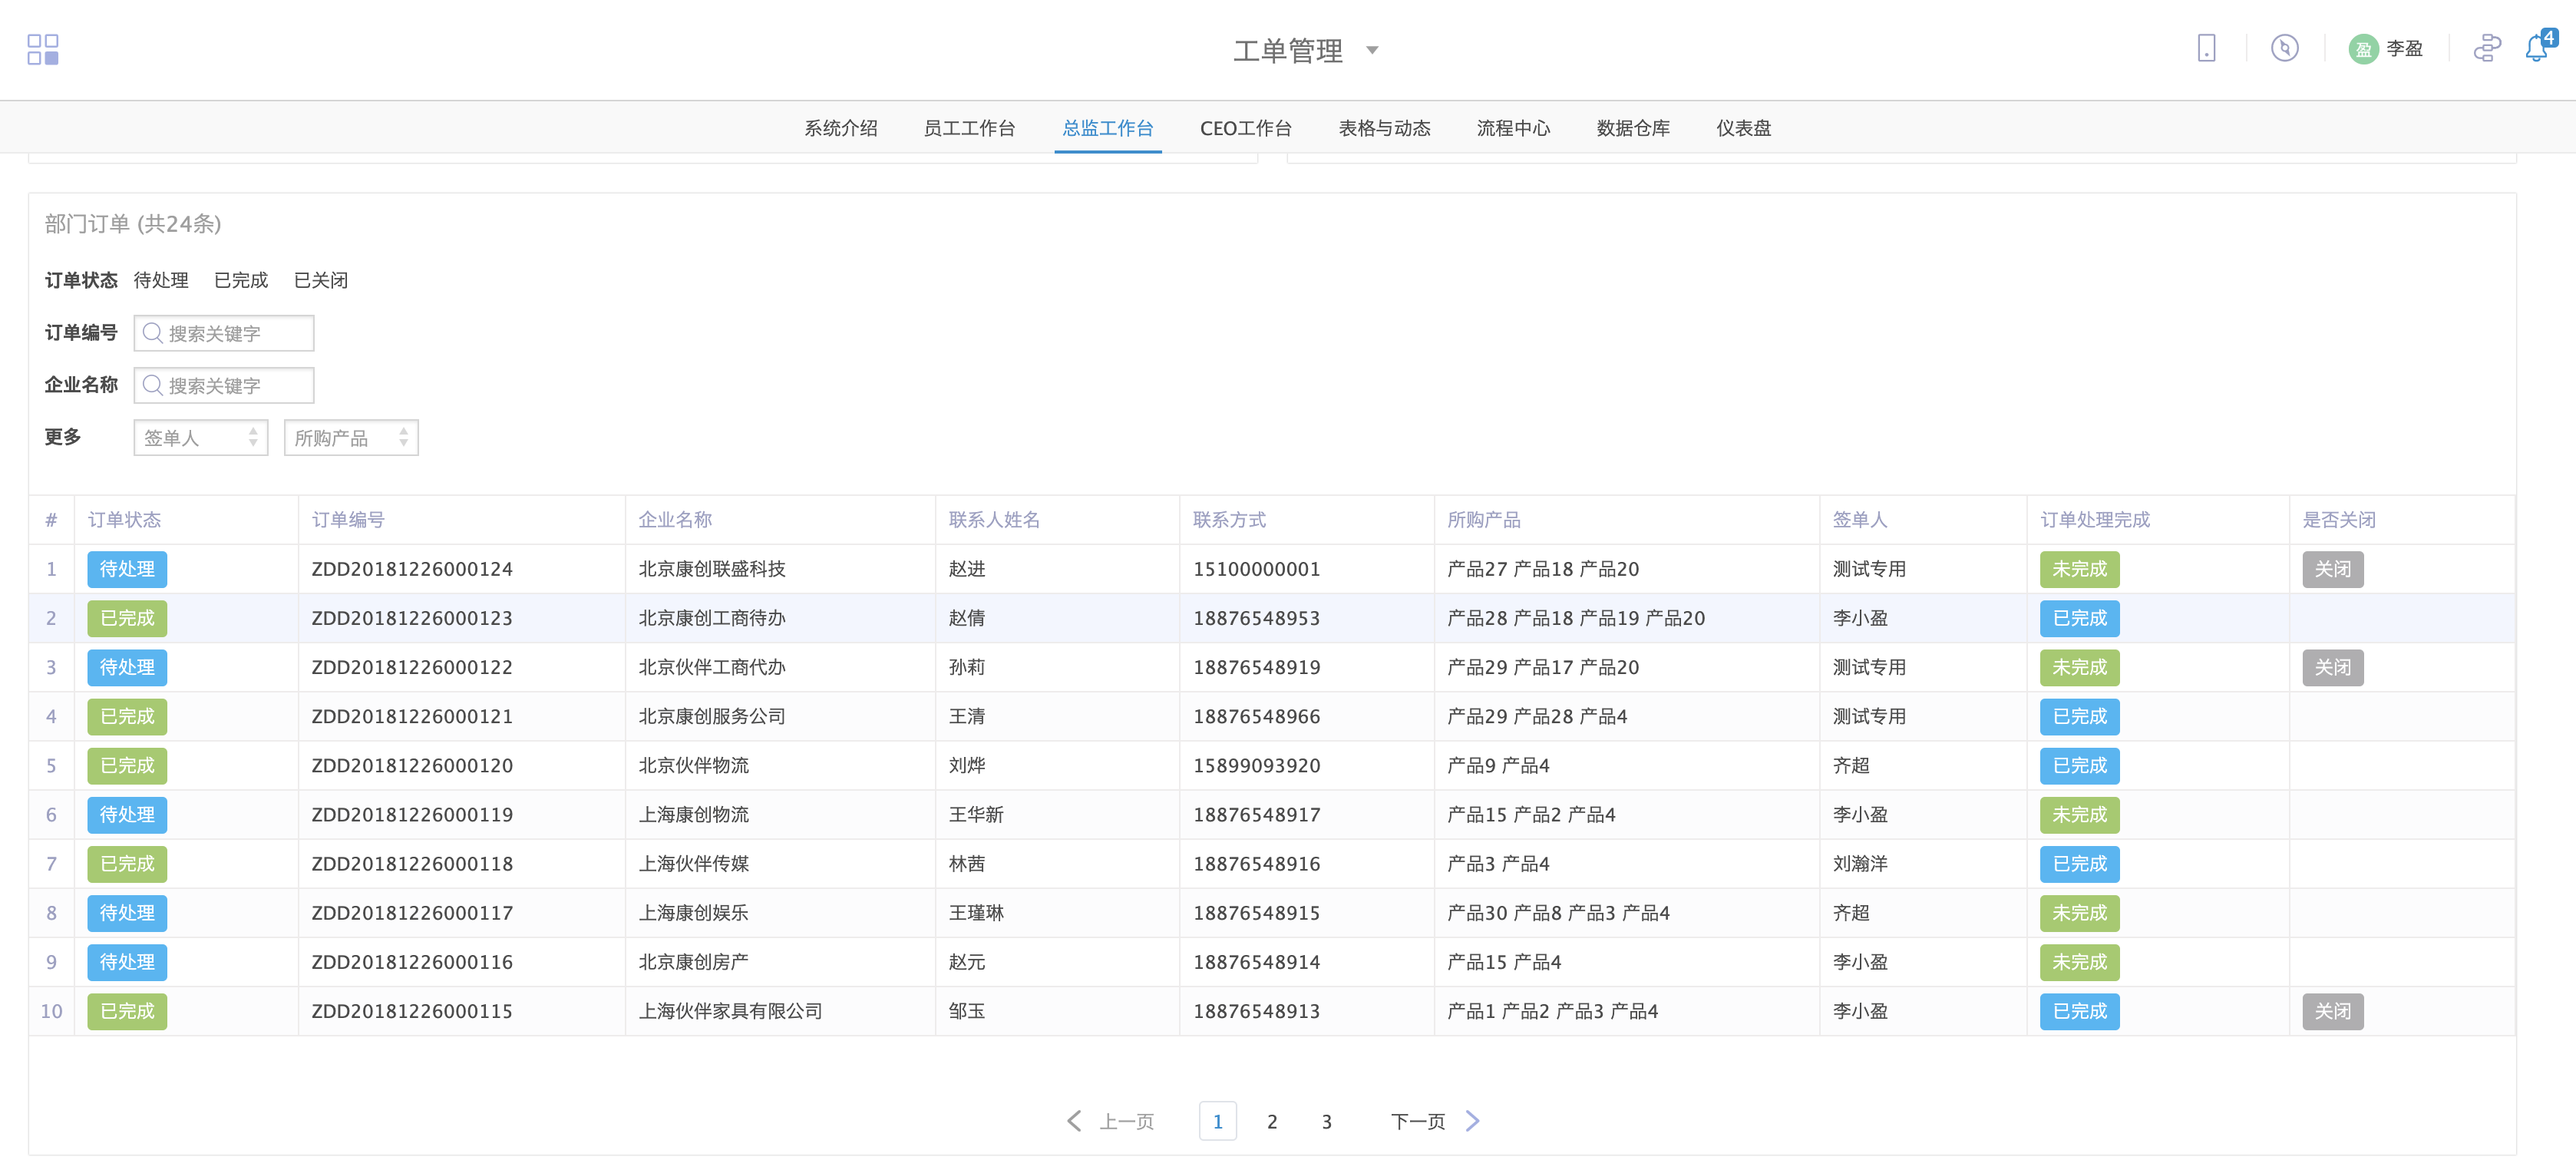The width and height of the screenshot is (2576, 1170).
Task: Click the 下一页 link
Action: [1417, 1121]
